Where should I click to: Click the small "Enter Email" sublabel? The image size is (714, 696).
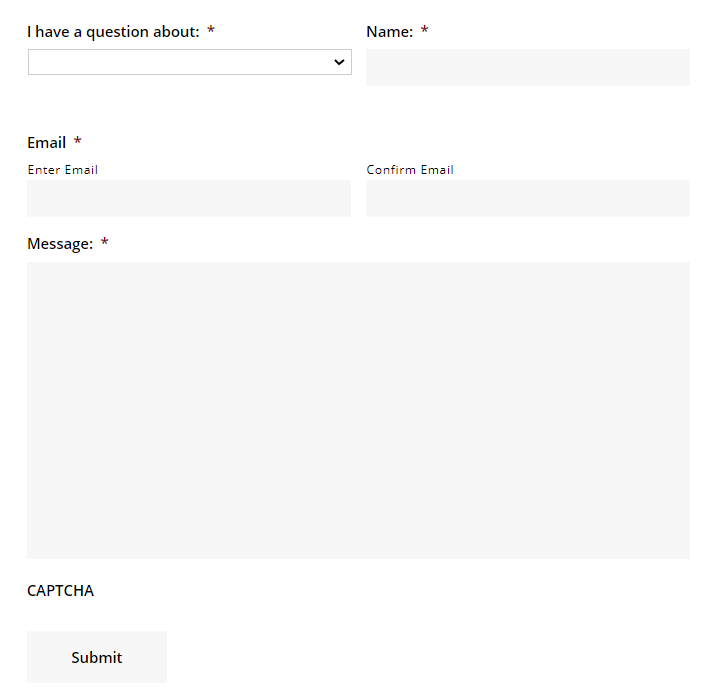pyautogui.click(x=62, y=170)
